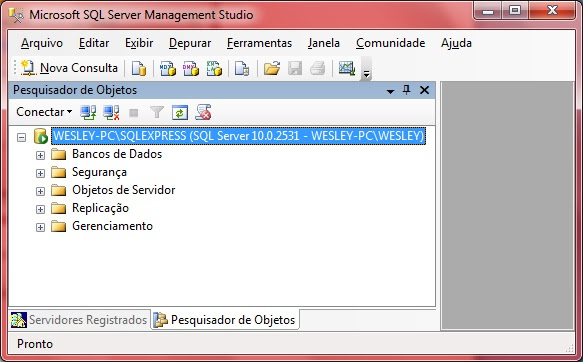Image resolution: width=583 pixels, height=362 pixels.
Task: Click Connect Object Explorer icon
Action: 88,112
